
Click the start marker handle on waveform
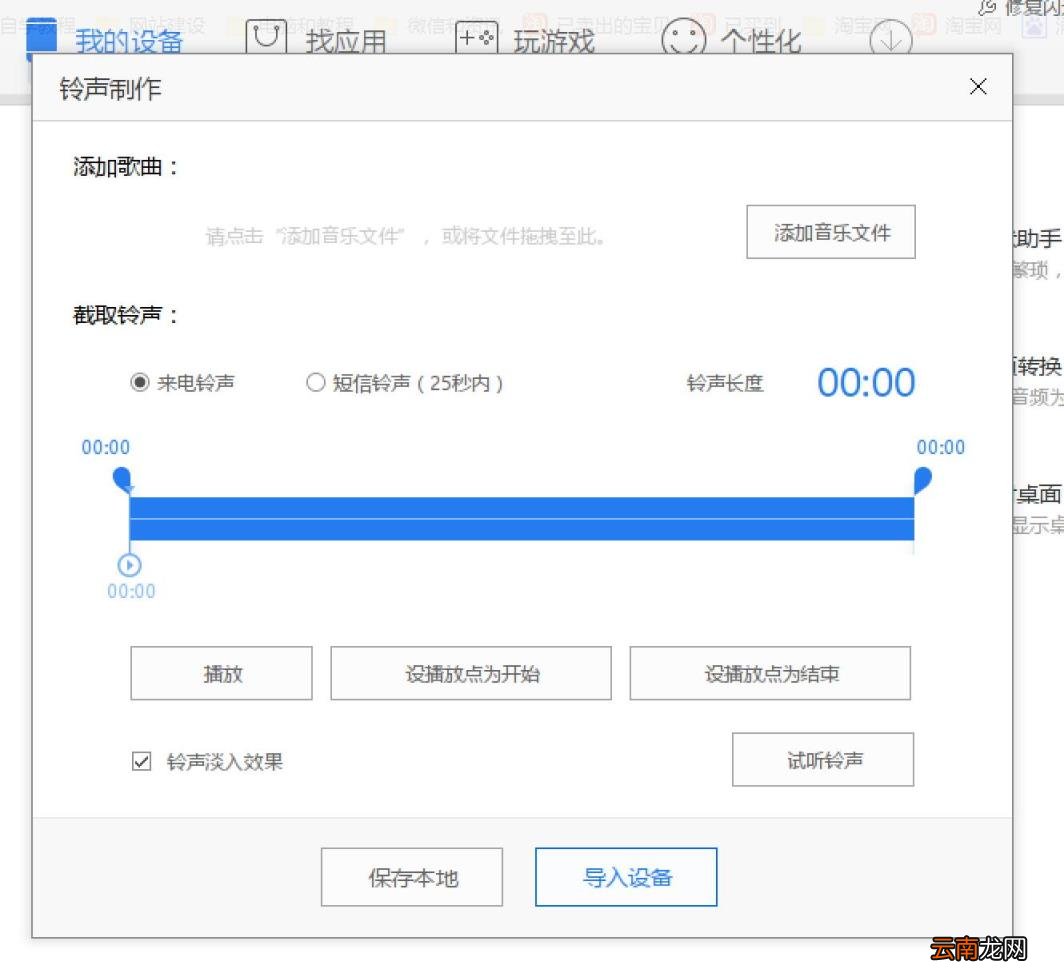[x=122, y=478]
